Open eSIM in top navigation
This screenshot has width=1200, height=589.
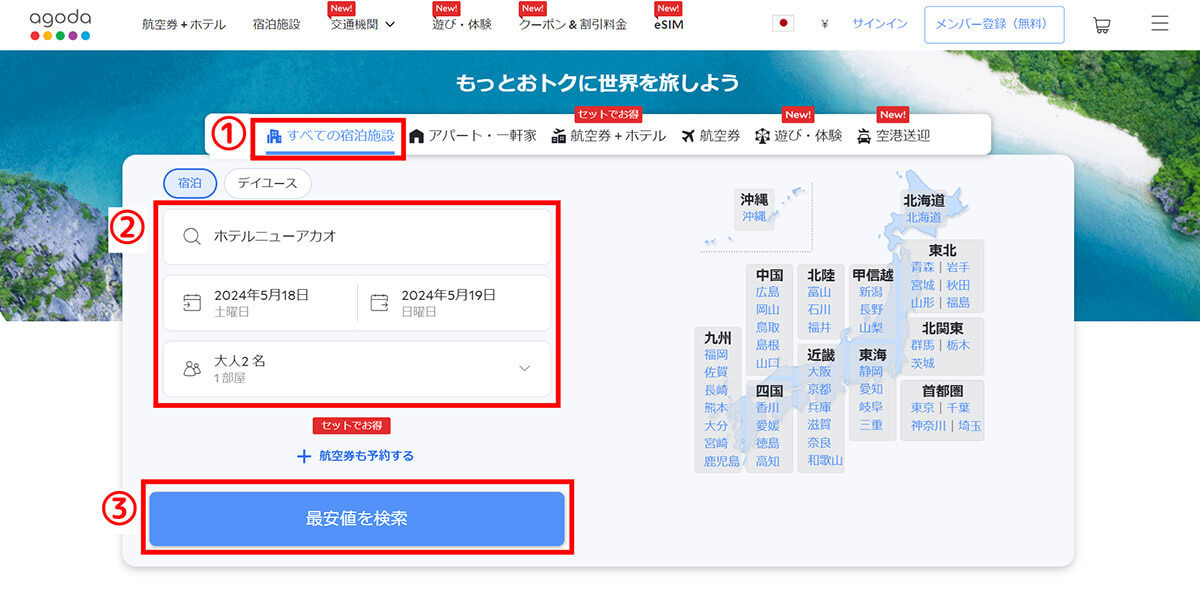click(x=669, y=25)
